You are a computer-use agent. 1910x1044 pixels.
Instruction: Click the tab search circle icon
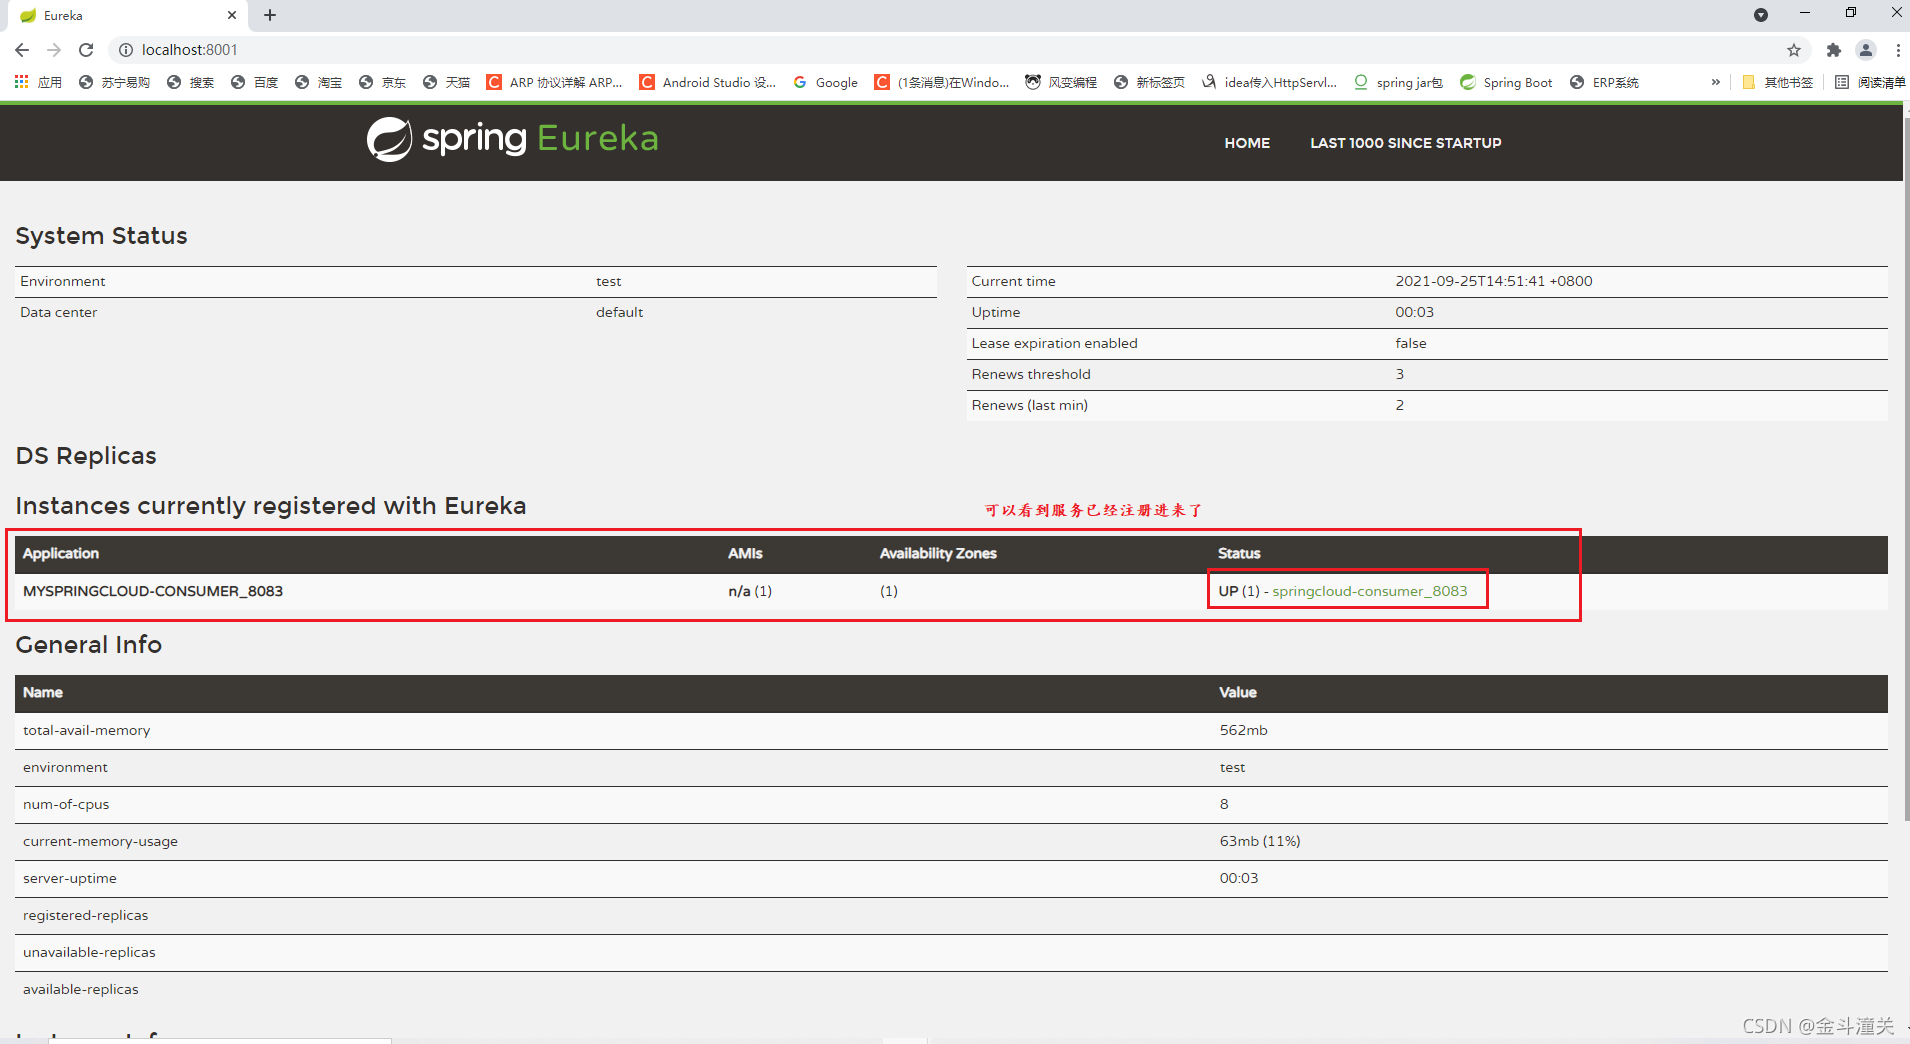[1761, 15]
